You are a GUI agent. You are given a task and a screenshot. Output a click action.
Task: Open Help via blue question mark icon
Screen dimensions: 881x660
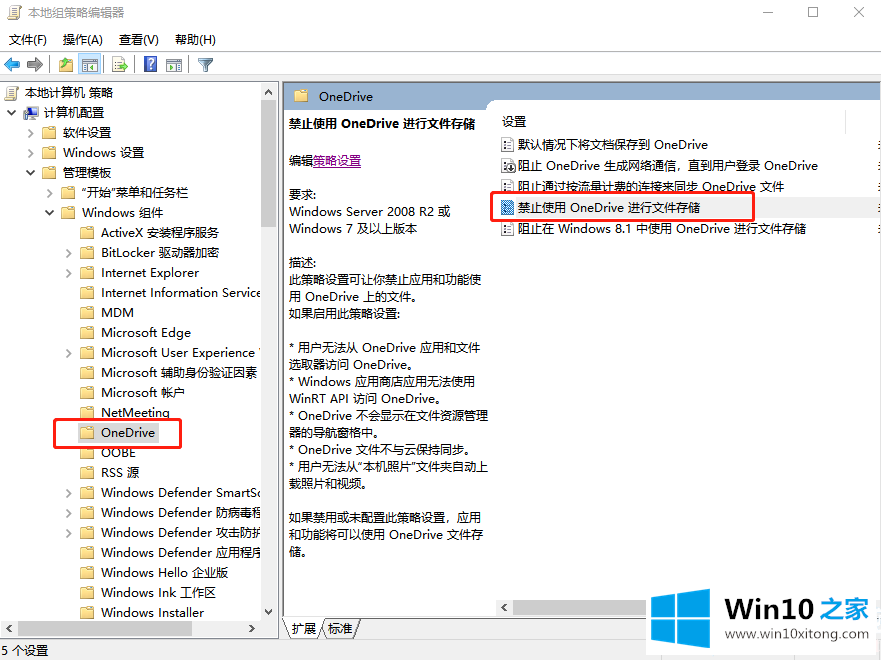[150, 65]
